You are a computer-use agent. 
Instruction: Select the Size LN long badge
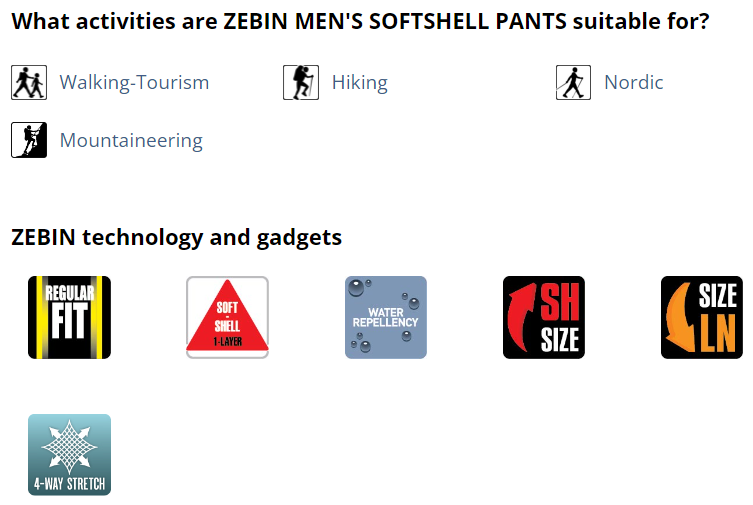click(x=702, y=317)
